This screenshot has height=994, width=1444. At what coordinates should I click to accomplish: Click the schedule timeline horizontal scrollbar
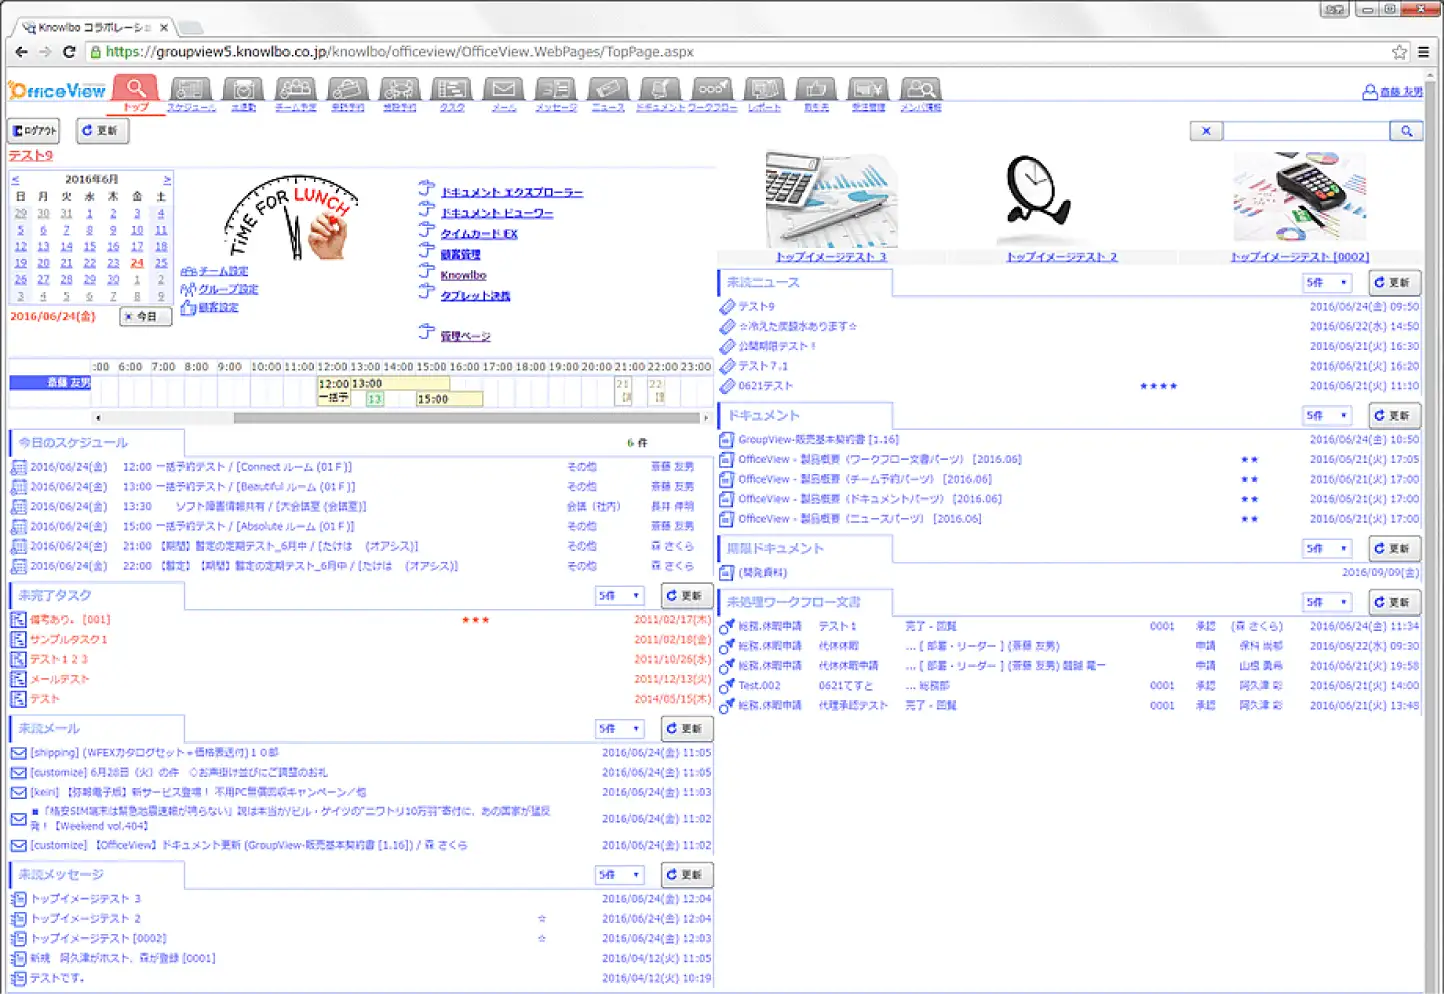click(x=402, y=418)
